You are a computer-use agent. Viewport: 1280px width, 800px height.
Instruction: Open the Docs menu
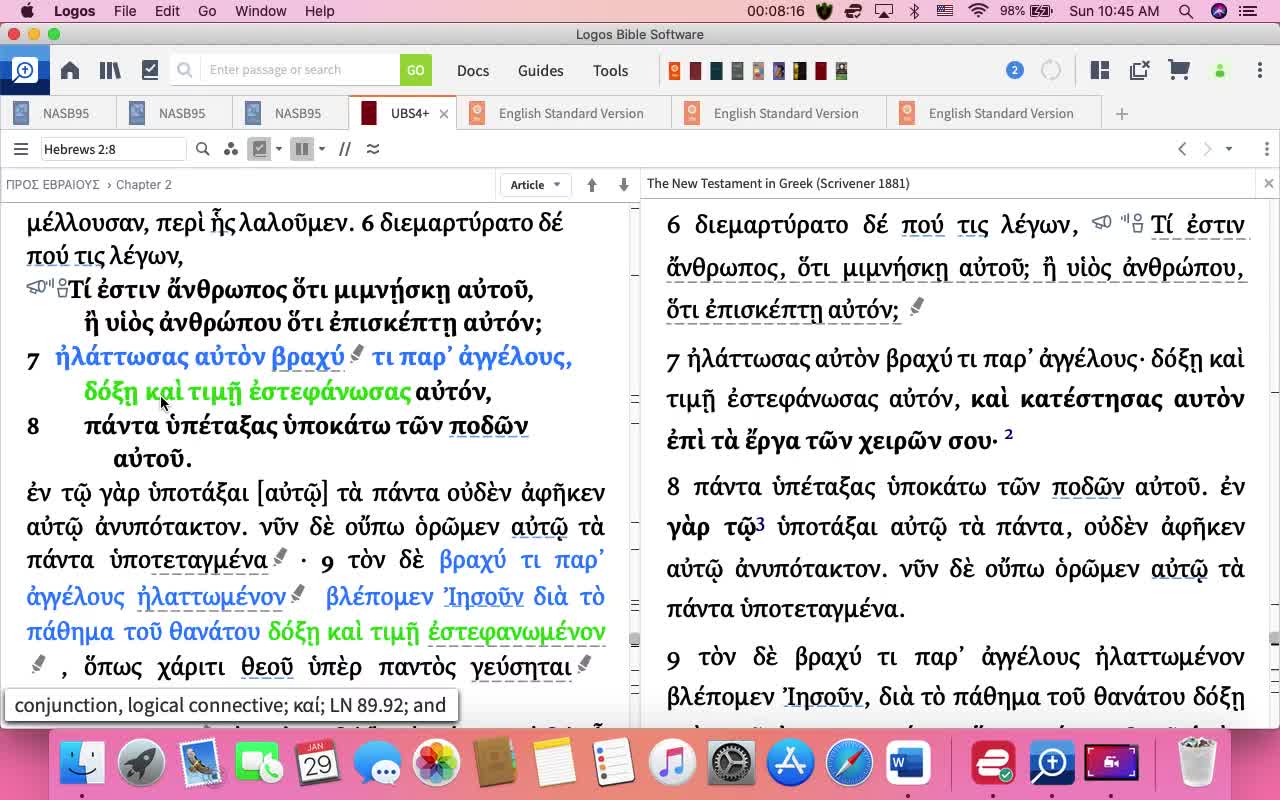473,70
